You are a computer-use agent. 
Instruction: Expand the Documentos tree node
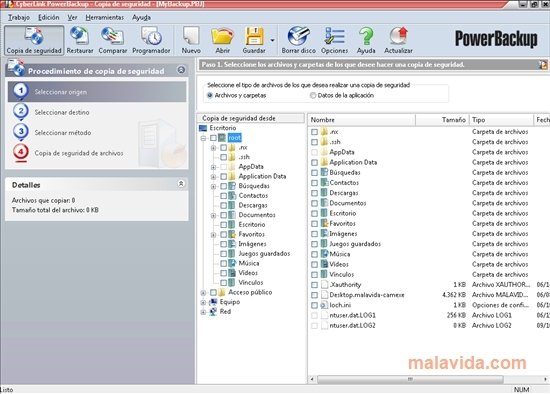click(x=213, y=215)
